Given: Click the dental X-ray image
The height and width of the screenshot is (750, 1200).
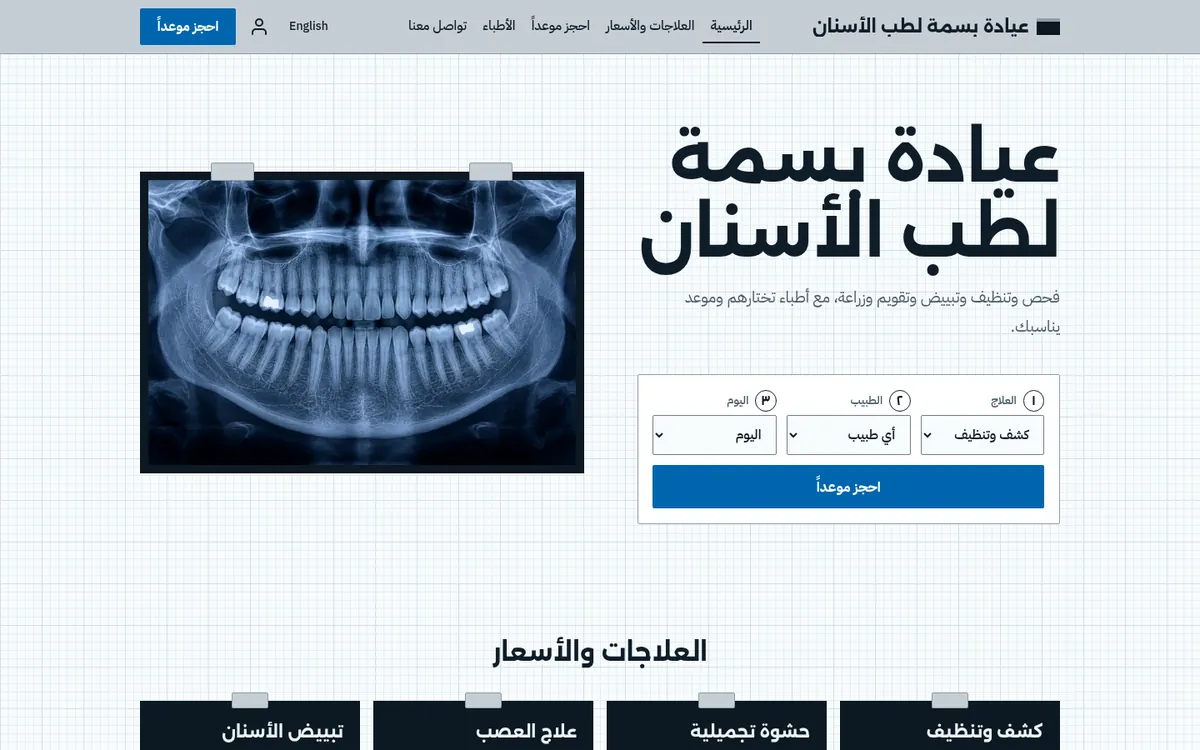Looking at the screenshot, I should (362, 322).
